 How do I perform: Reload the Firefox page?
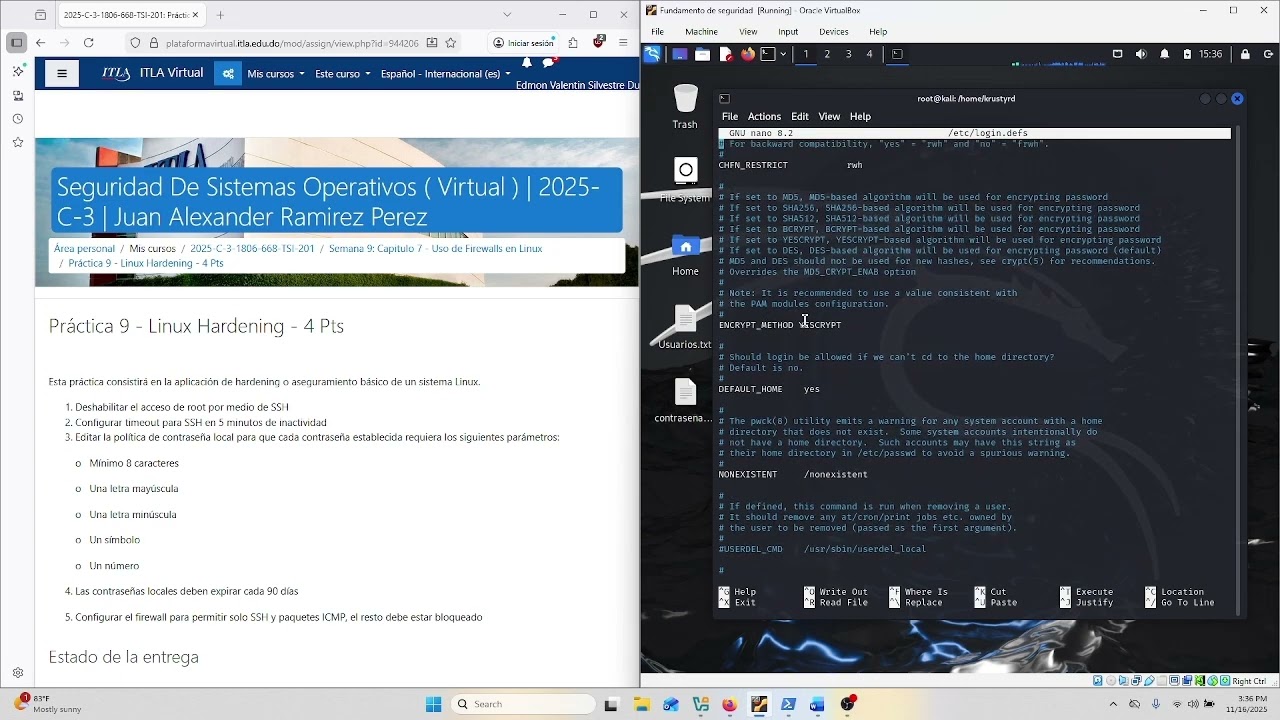[89, 43]
